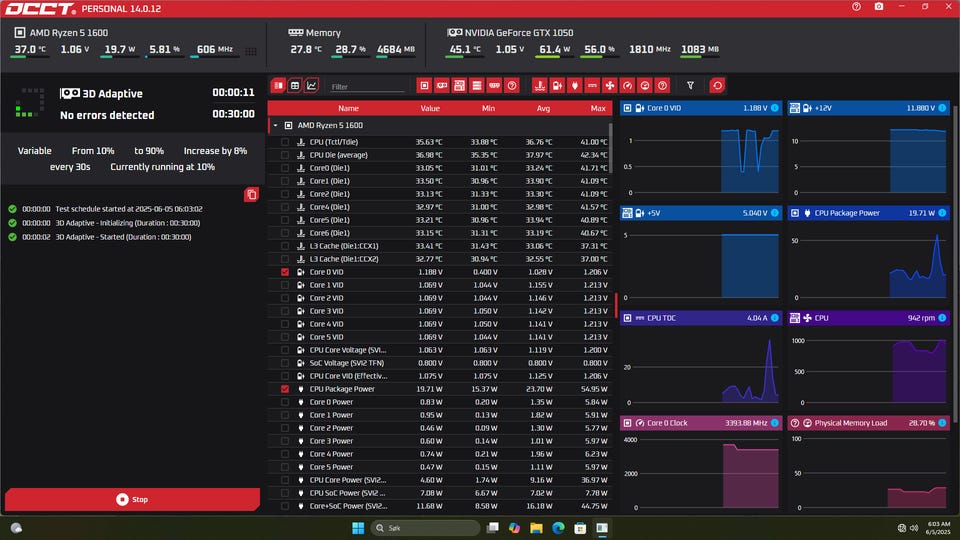Toggle the motherboard hardware filter icon

pyautogui.click(x=459, y=86)
